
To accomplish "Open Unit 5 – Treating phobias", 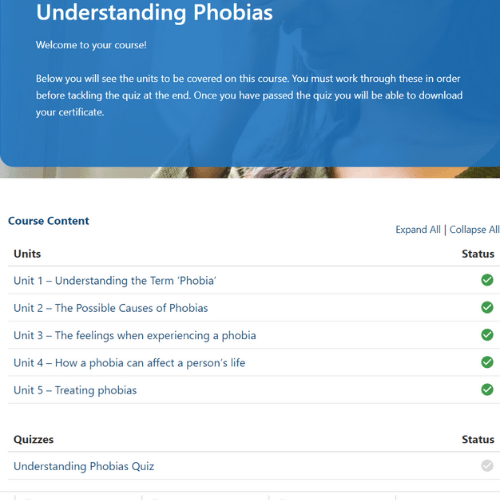I will click(75, 390).
